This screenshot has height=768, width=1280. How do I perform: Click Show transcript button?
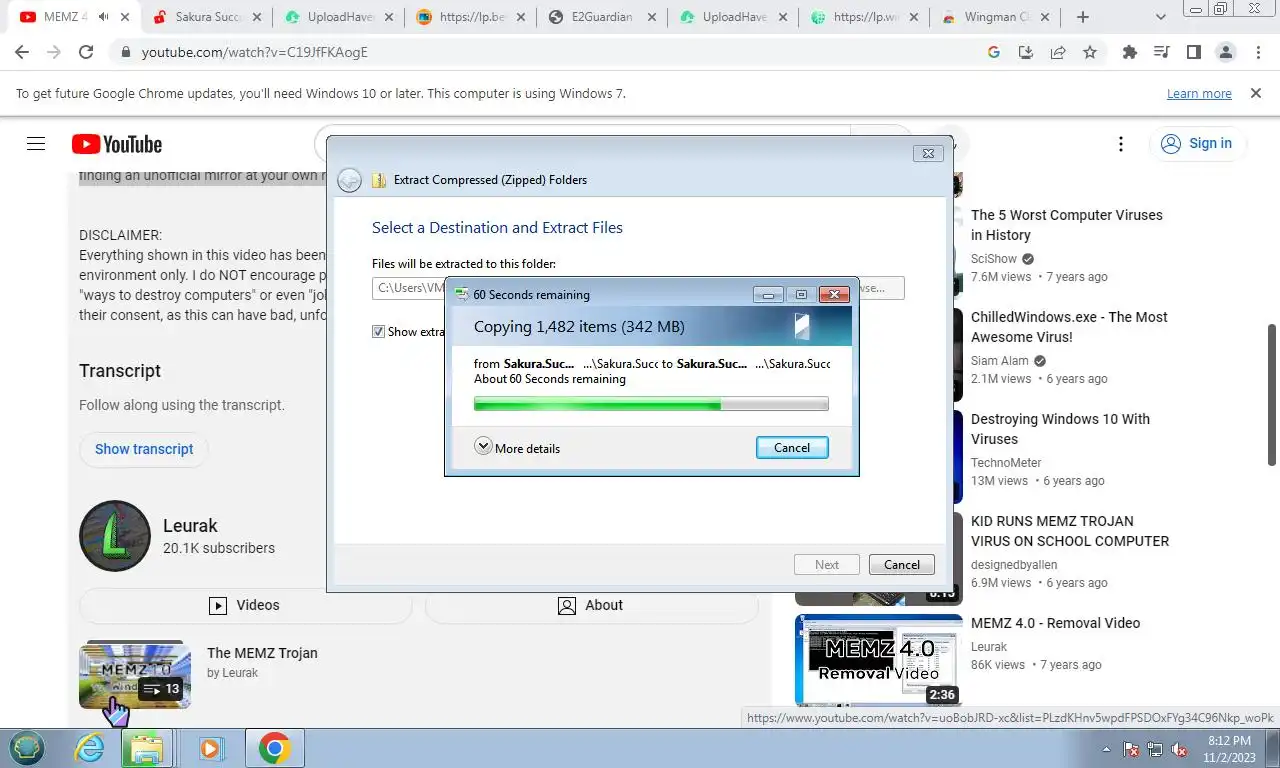[x=144, y=449]
